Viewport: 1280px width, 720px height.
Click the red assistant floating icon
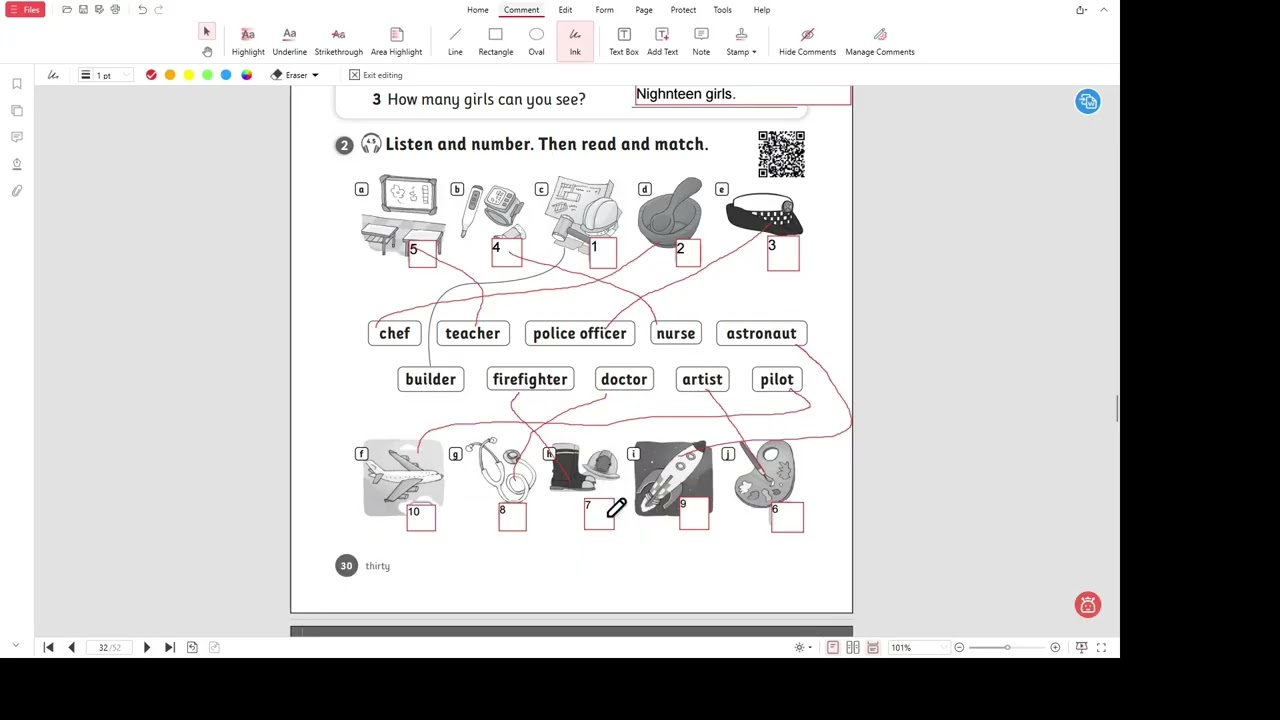point(1087,604)
